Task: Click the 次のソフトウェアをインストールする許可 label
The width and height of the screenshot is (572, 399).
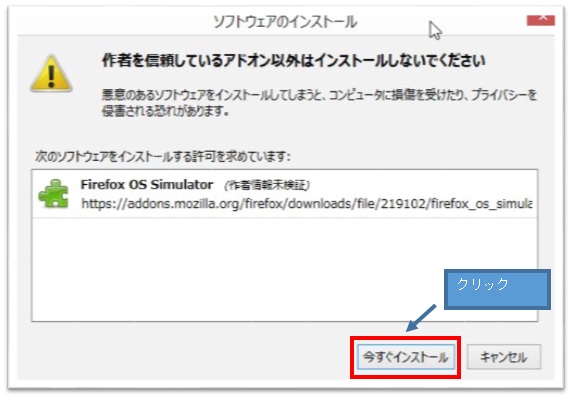Action: (163, 156)
